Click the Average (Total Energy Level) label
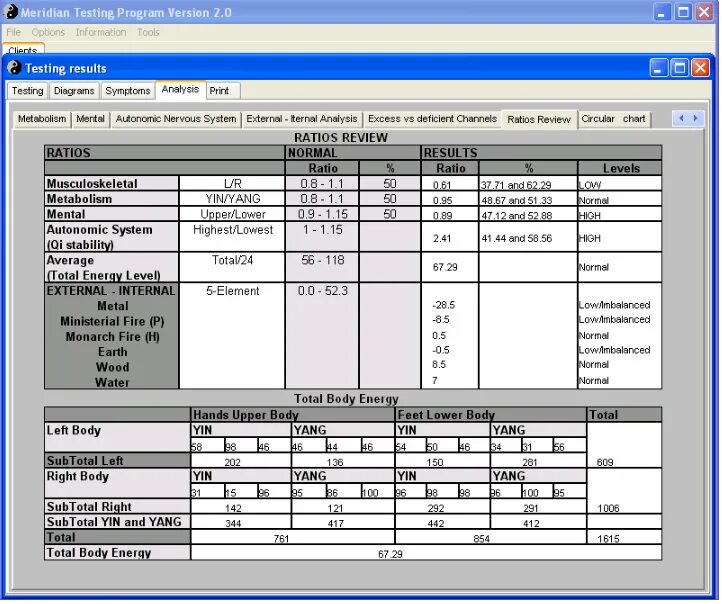This screenshot has width=722, height=604. pyautogui.click(x=103, y=267)
